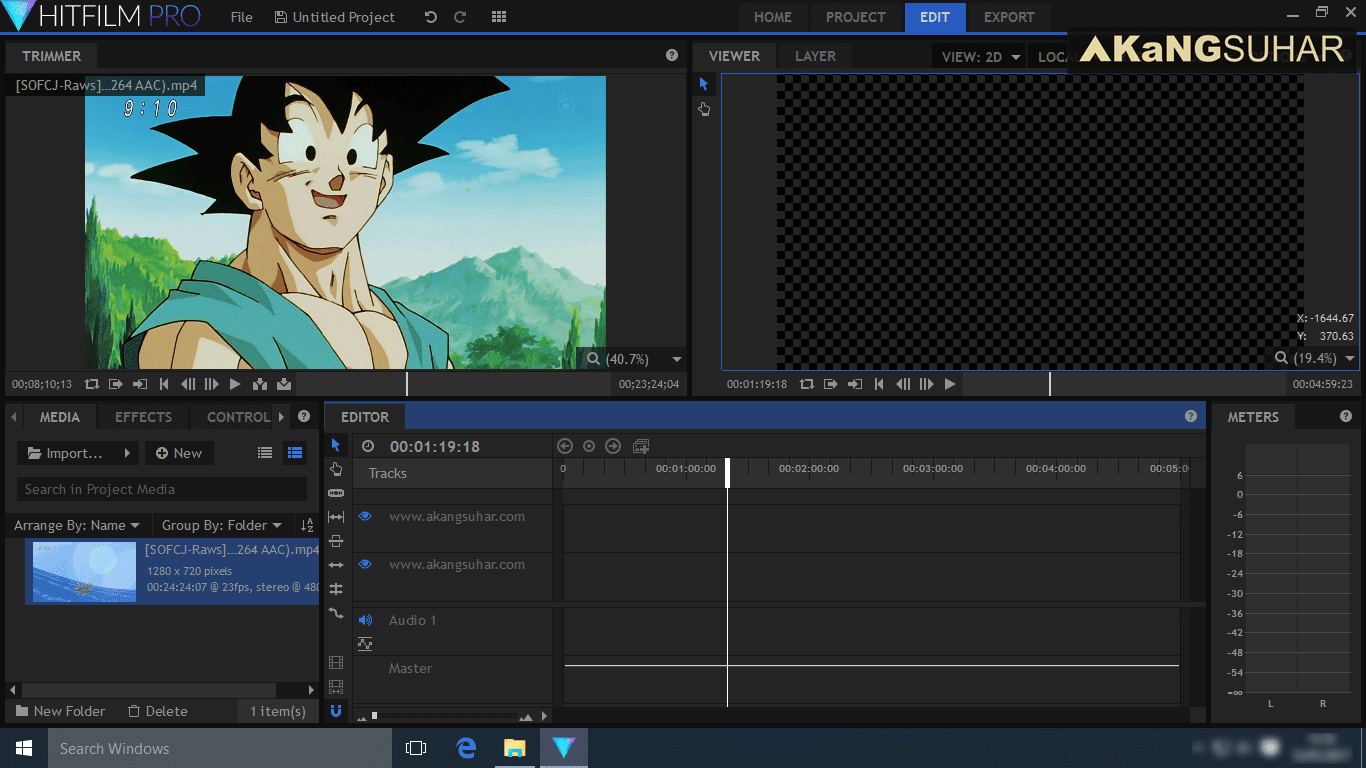Click the Make Composite Shot icon
The image size is (1366, 768).
[641, 446]
